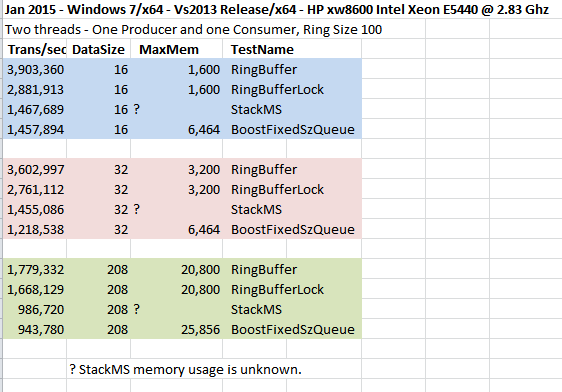Image resolution: width=562 pixels, height=392 pixels.
Task: Select the StackMS memory usage footnote cell
Action: pyautogui.click(x=185, y=369)
